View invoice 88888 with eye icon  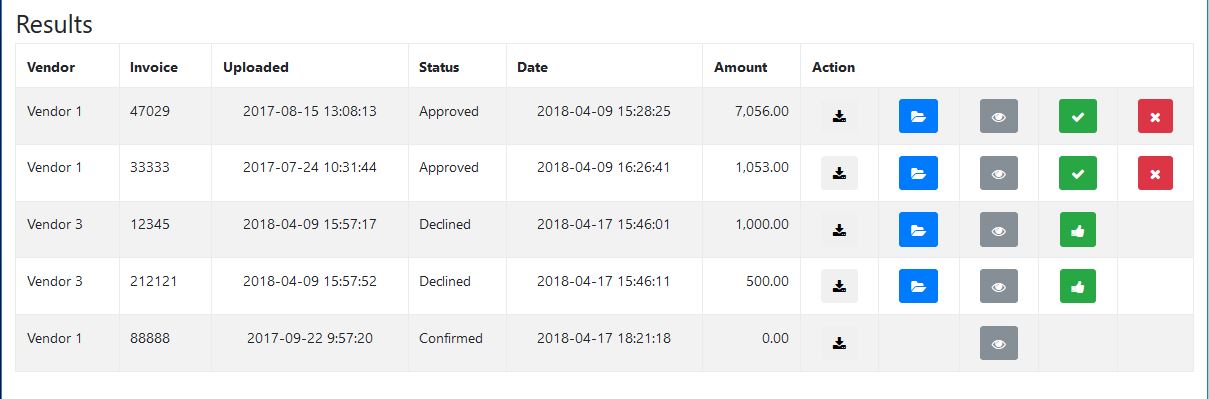[998, 343]
